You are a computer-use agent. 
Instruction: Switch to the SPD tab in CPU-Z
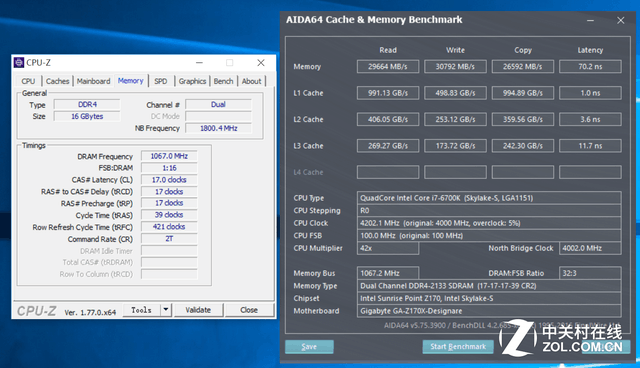[161, 81]
